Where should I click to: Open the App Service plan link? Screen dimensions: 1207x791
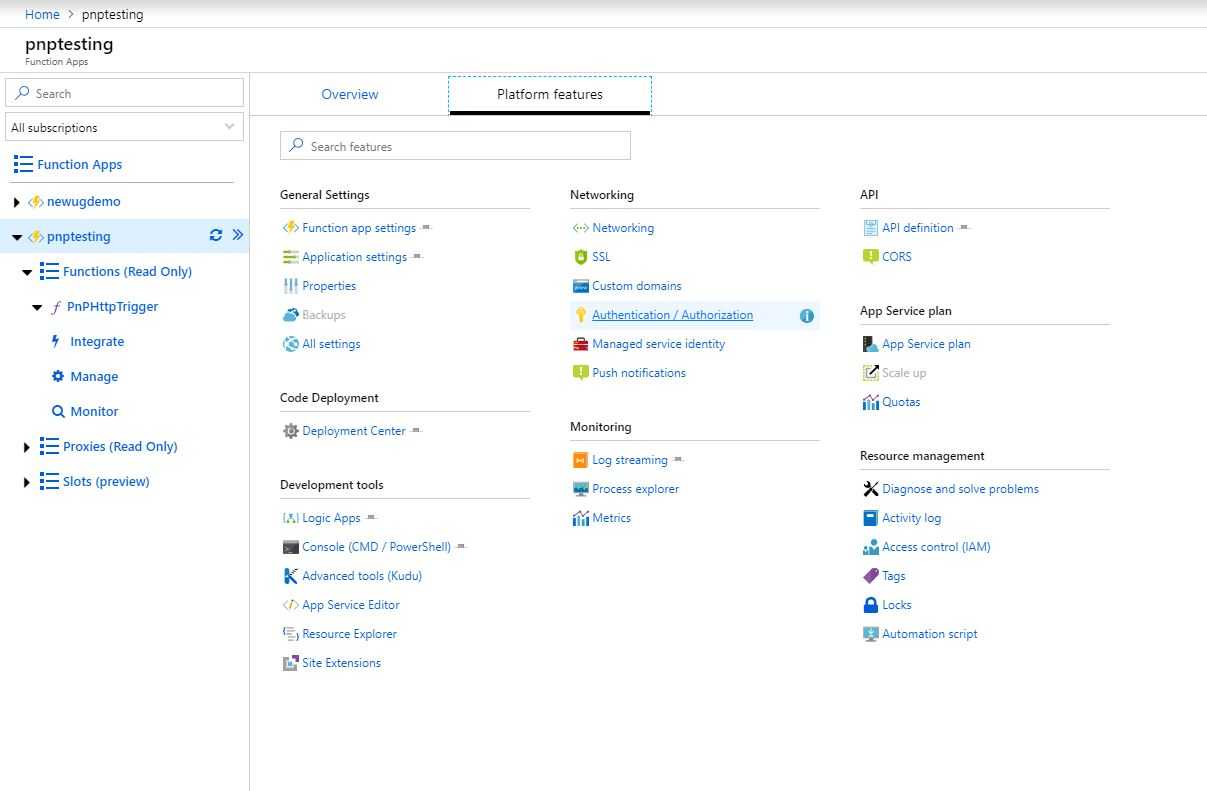point(926,344)
